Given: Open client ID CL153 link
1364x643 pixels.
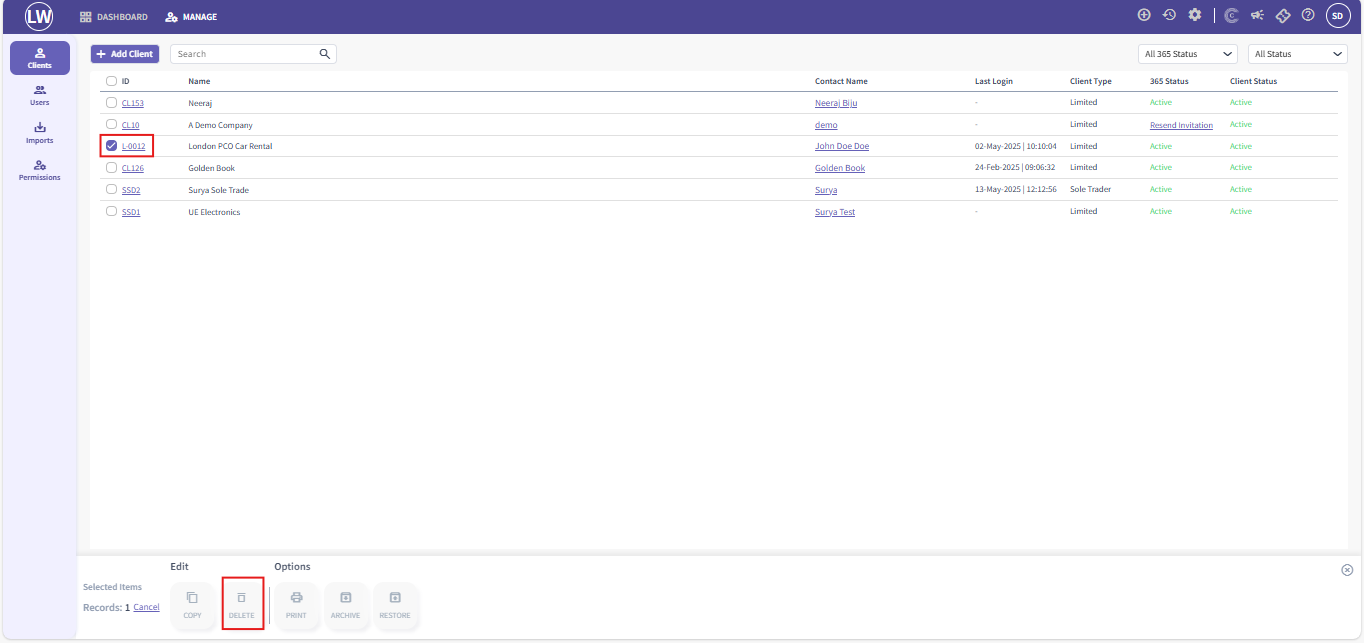Looking at the screenshot, I should point(133,103).
